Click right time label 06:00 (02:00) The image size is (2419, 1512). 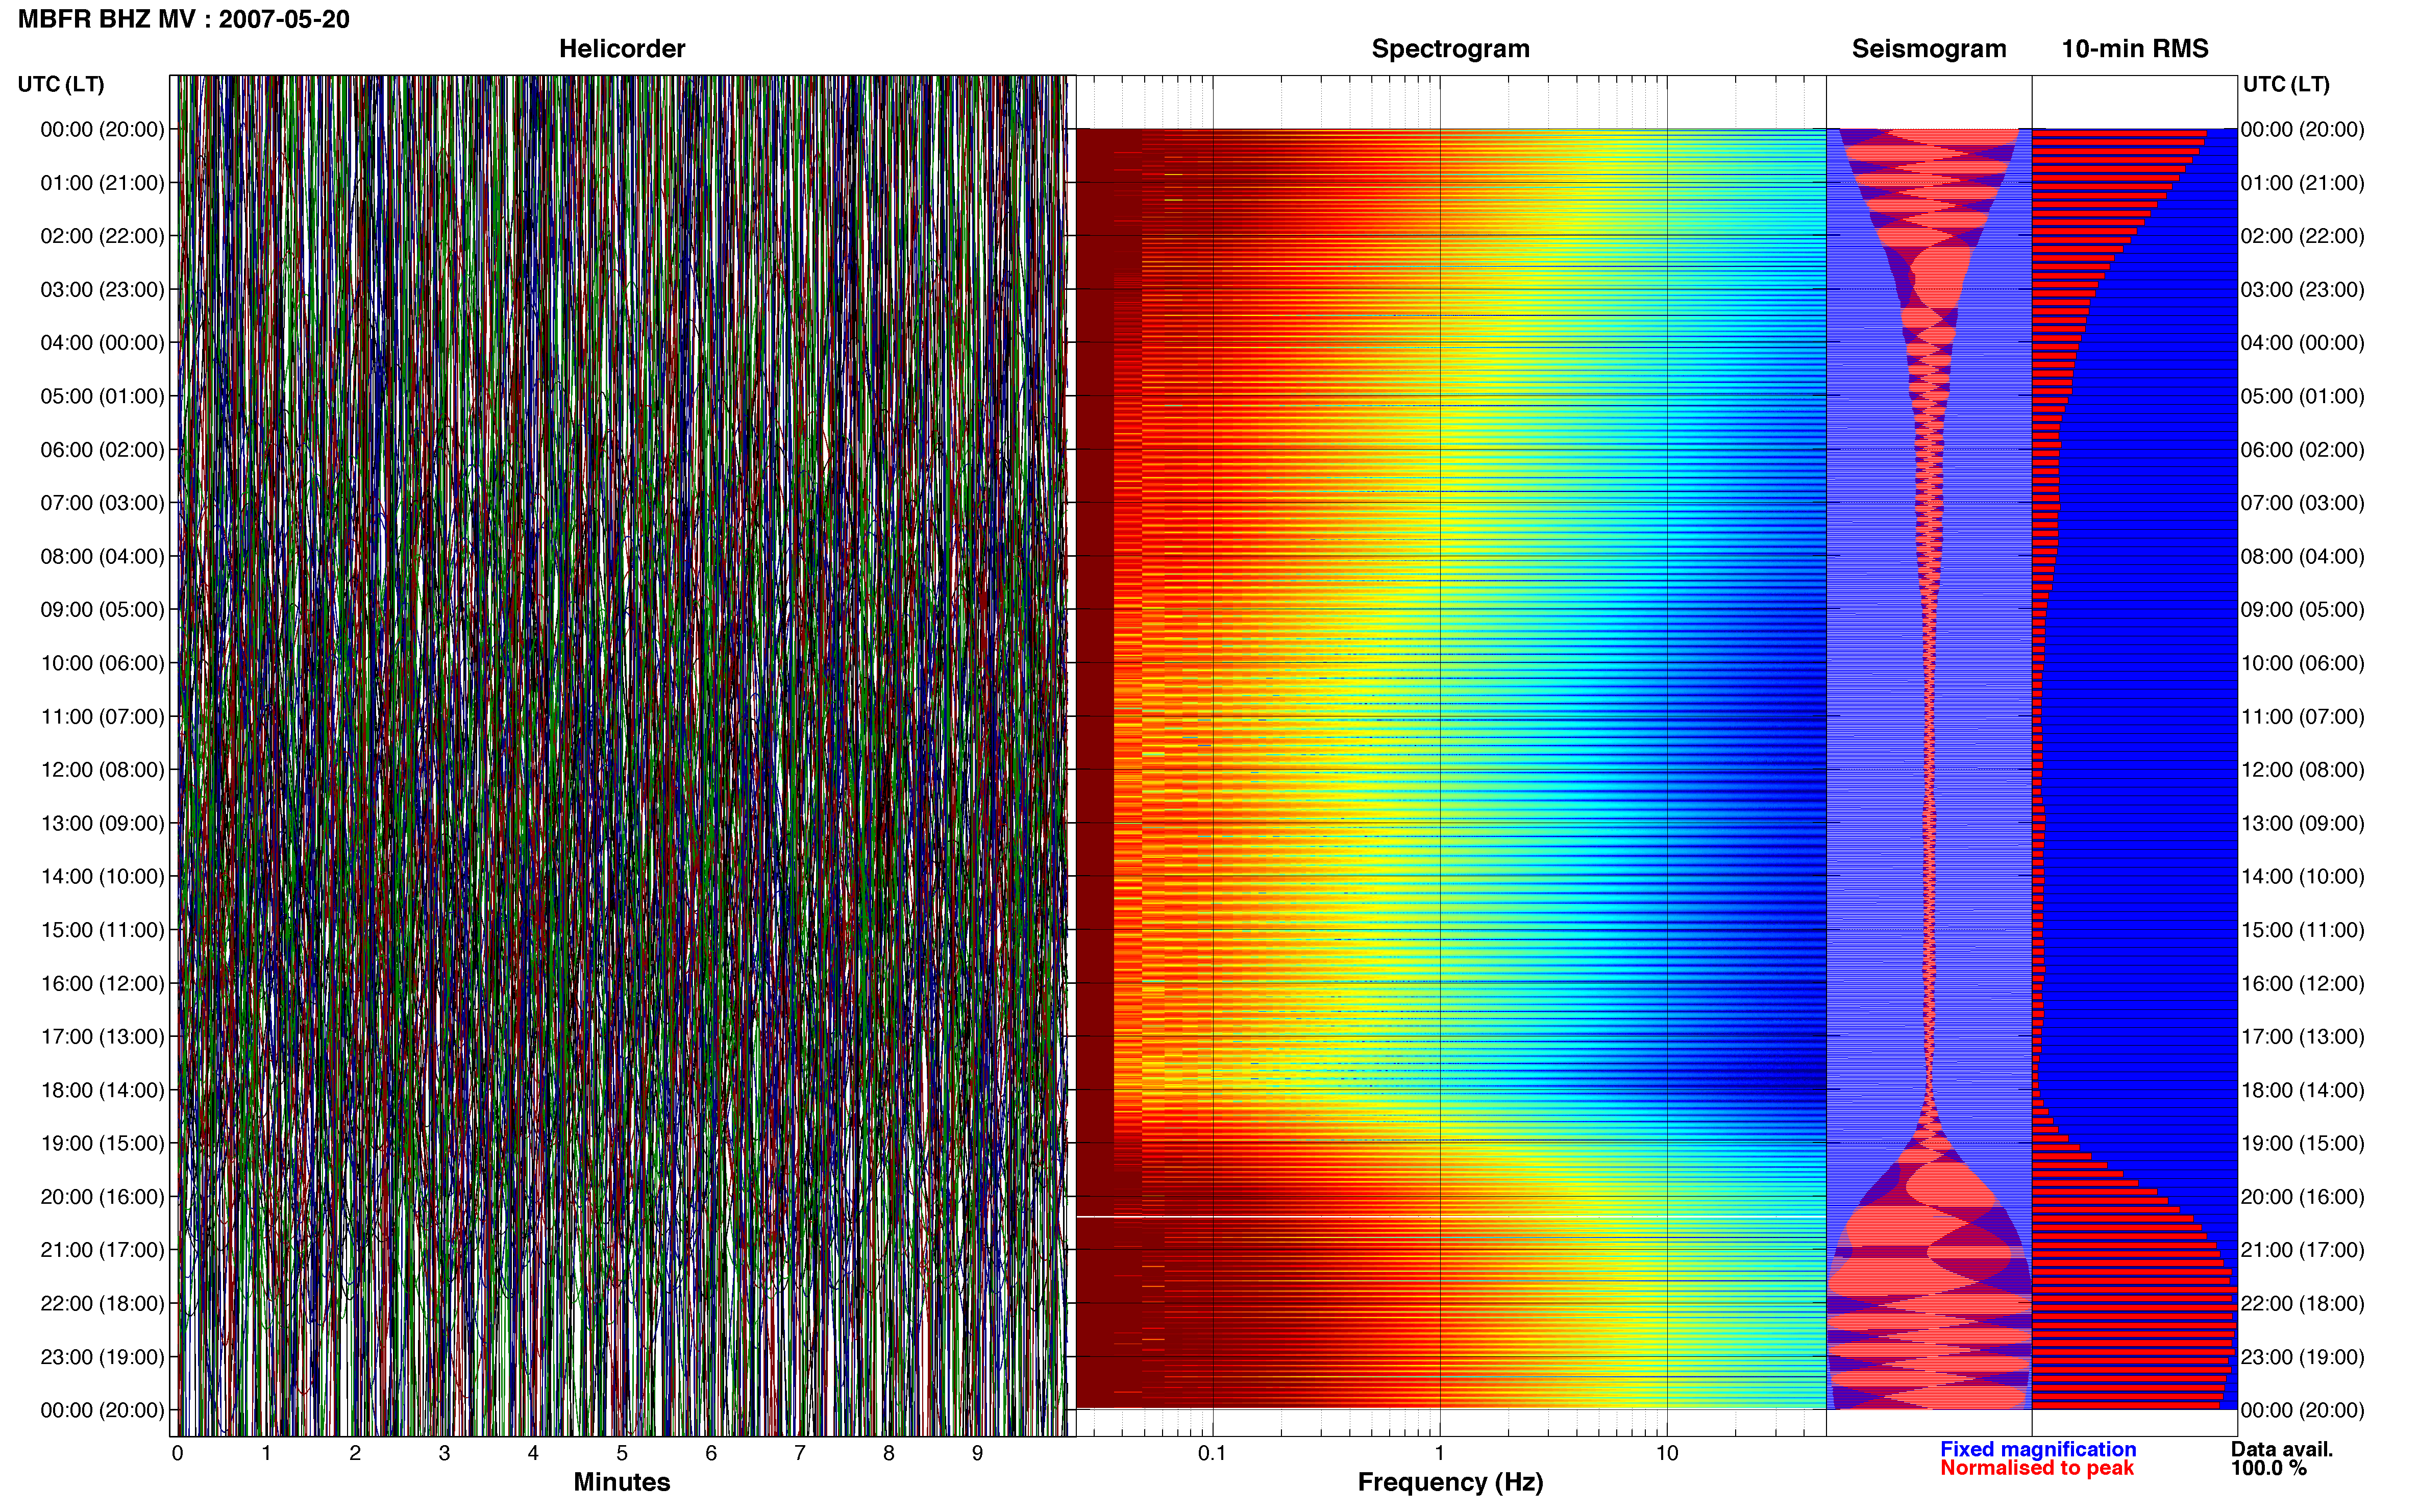click(x=2302, y=450)
